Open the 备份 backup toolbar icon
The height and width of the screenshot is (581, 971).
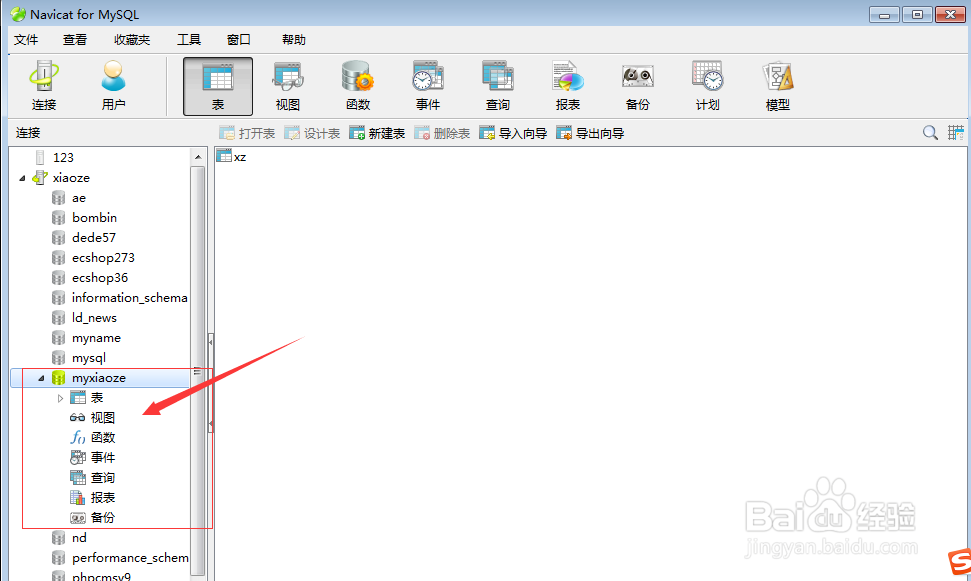coord(638,86)
